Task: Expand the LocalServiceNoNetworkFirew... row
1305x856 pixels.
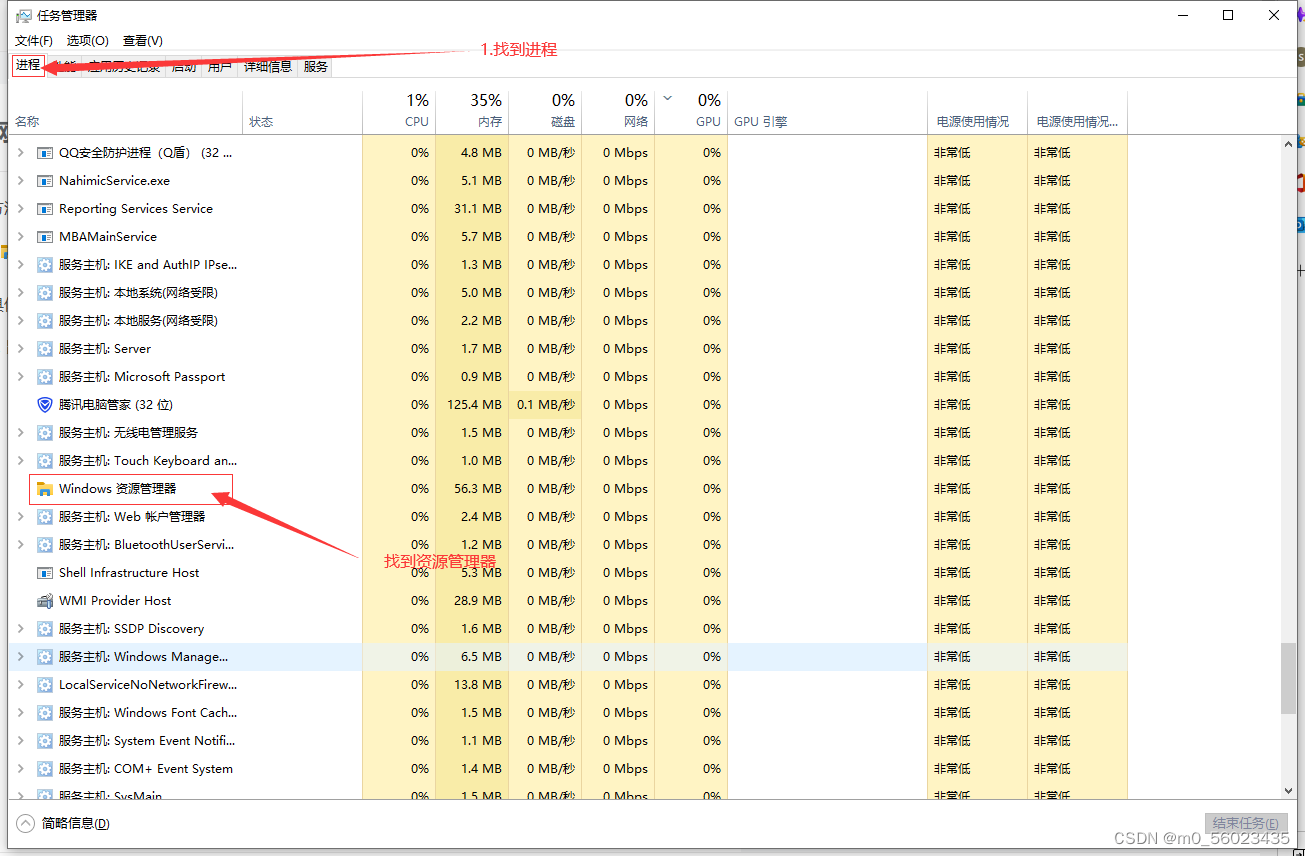Action: tap(21, 685)
